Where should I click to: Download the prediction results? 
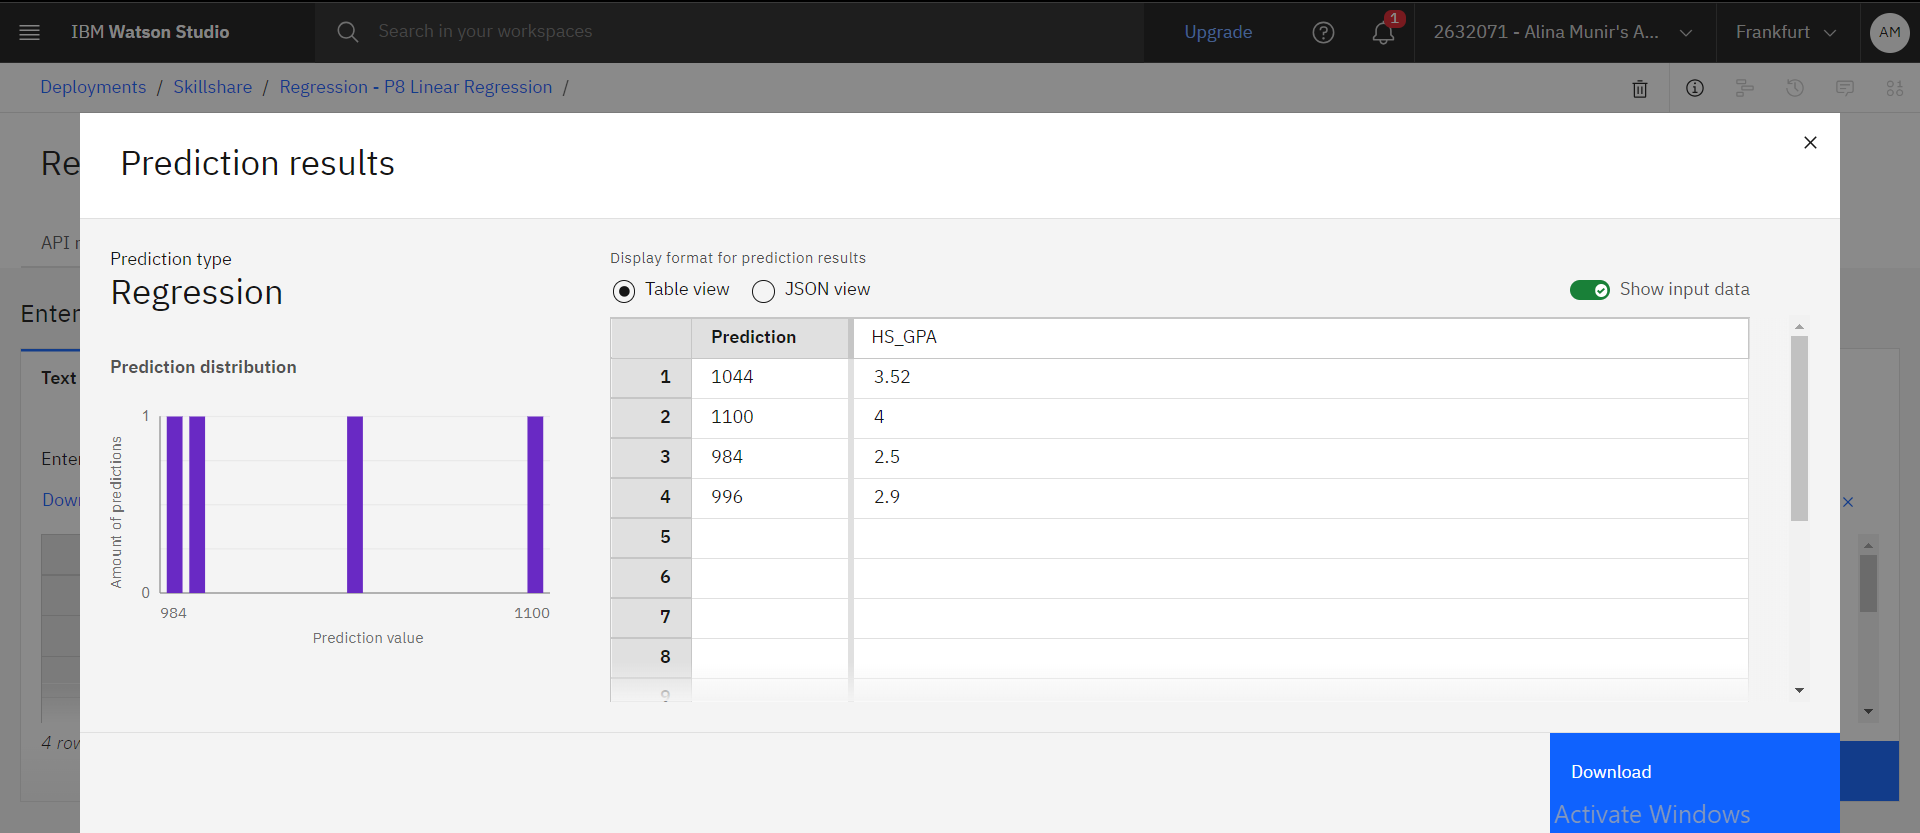pos(1611,772)
